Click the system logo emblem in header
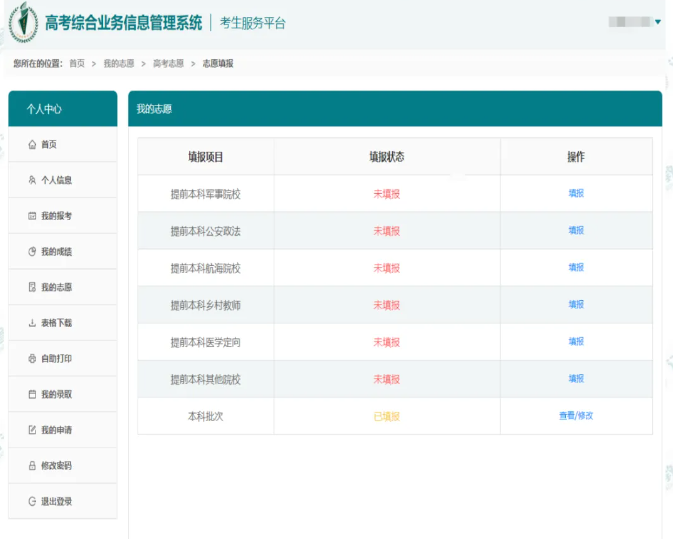 click(24, 23)
